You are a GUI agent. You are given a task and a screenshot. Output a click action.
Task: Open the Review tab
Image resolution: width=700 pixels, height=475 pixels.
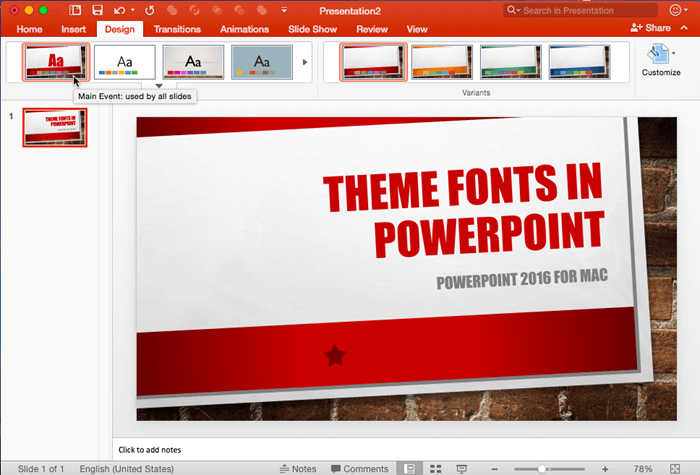click(x=372, y=29)
